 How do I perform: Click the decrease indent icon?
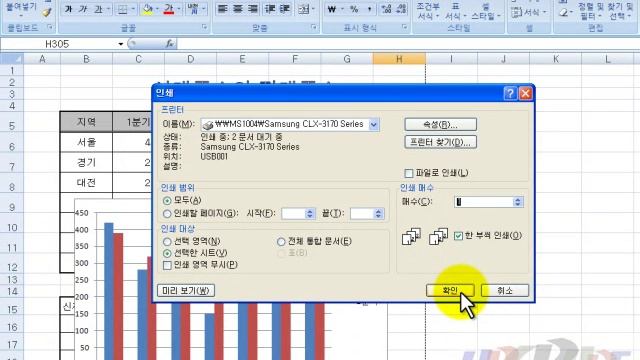pos(270,9)
